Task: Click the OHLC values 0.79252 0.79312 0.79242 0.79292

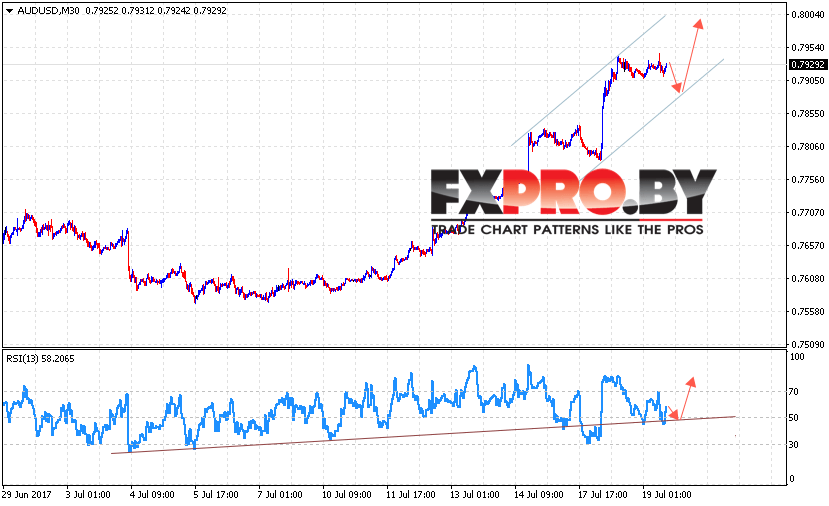Action: click(x=156, y=11)
